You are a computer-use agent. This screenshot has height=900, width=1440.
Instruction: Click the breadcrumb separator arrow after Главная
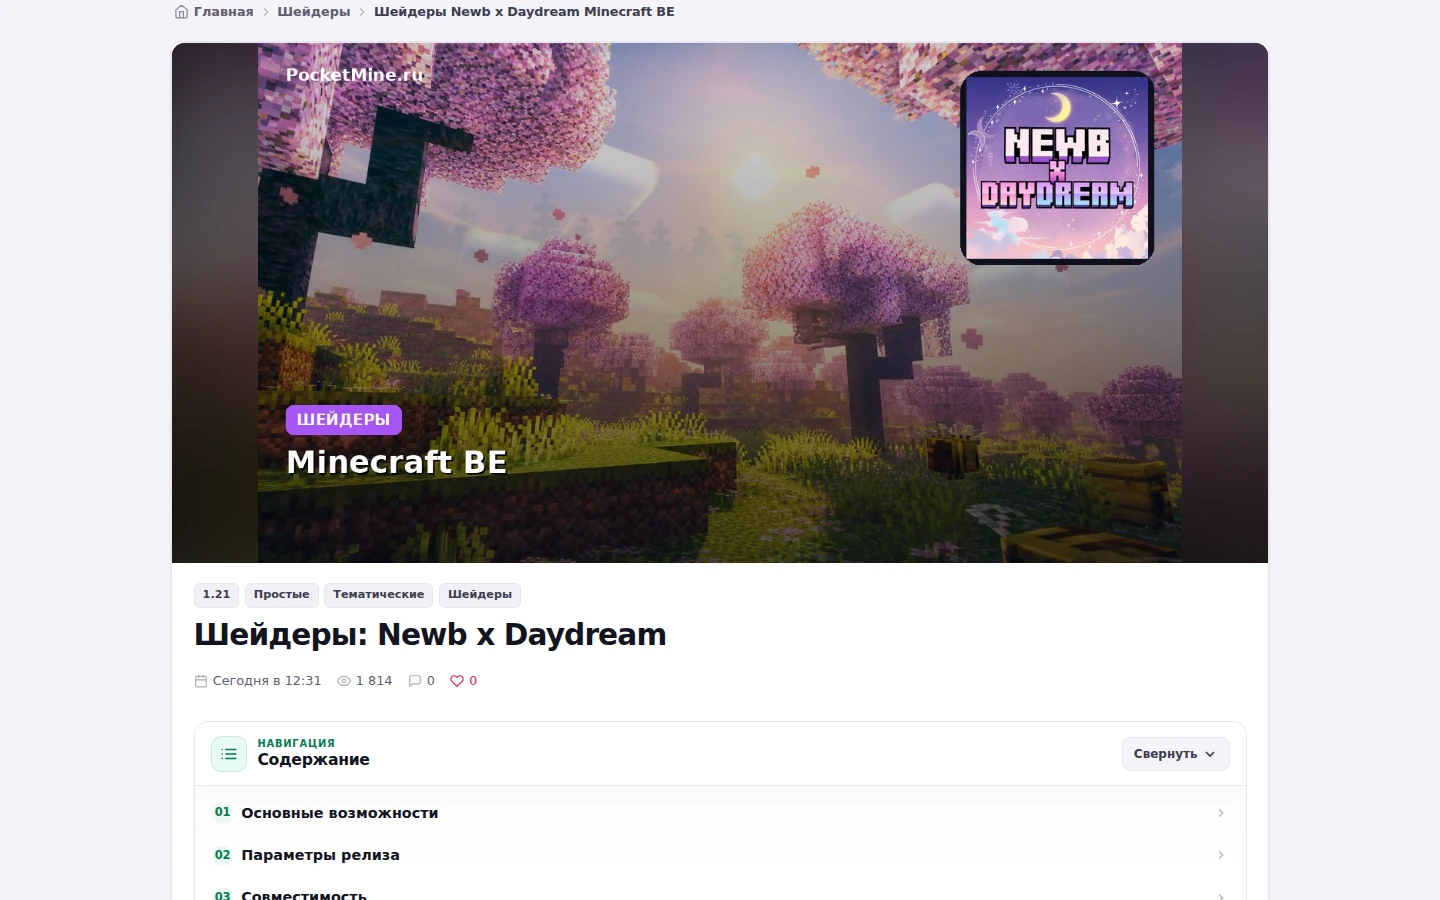point(265,12)
